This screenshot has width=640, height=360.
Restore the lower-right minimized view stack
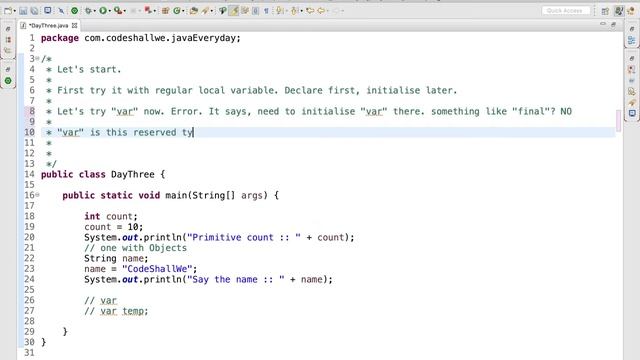(632, 59)
